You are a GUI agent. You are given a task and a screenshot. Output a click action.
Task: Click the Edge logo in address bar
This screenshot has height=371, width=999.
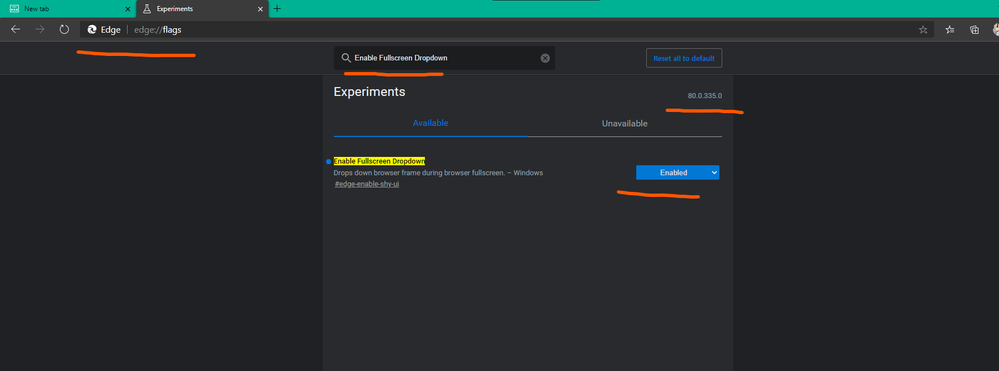click(92, 29)
